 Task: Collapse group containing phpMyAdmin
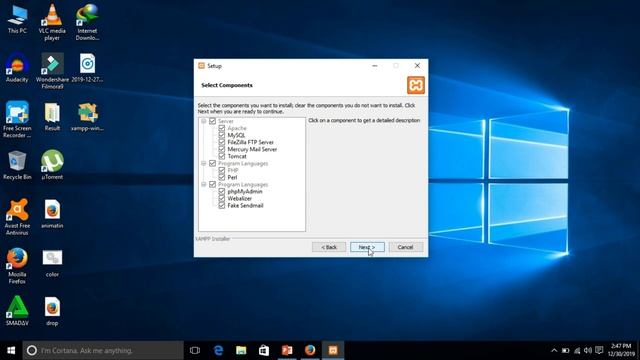point(203,184)
